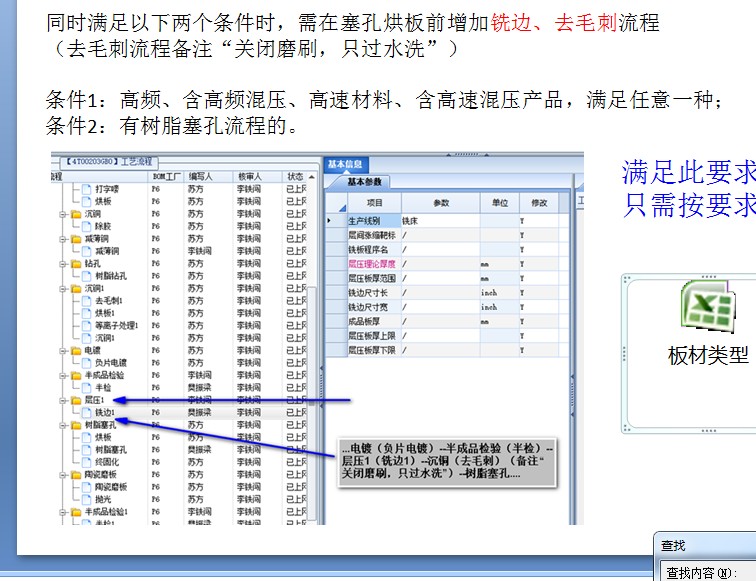Image resolution: width=756 pixels, height=581 pixels.
Task: Click the 编写人 column header
Action: pos(208,176)
